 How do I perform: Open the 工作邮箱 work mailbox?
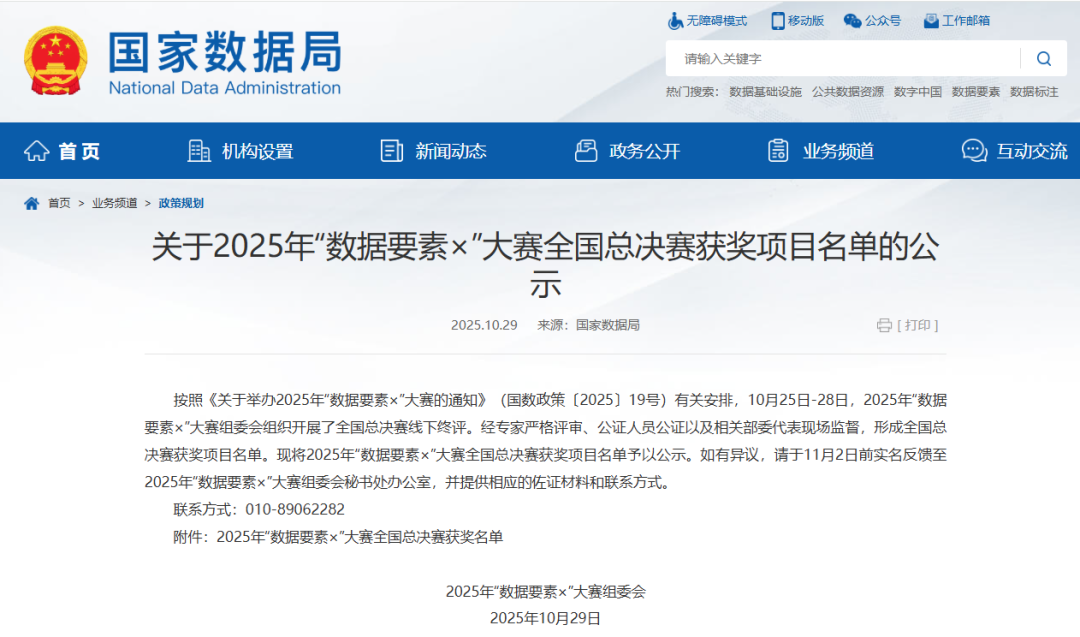tap(956, 20)
